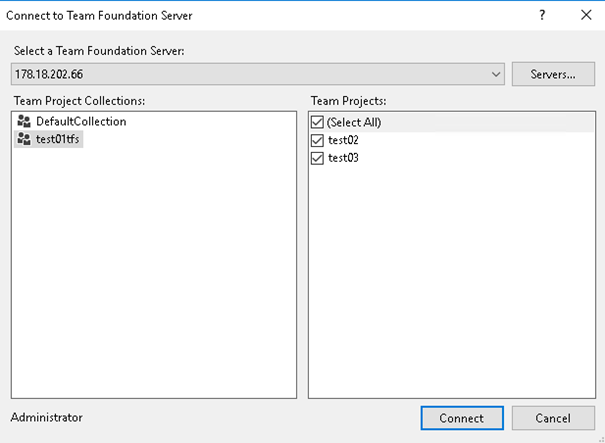Click the test02 project label

point(343,140)
